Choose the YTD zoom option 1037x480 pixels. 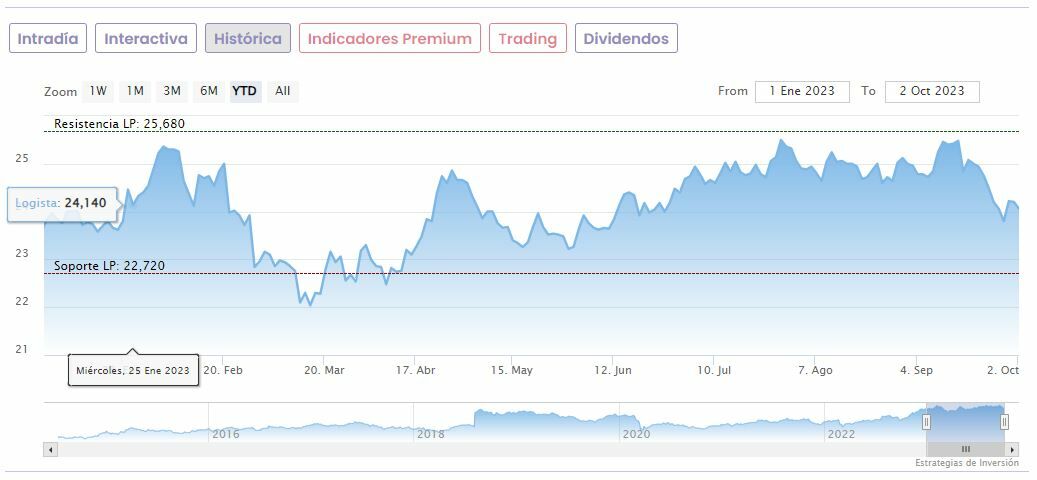(245, 91)
